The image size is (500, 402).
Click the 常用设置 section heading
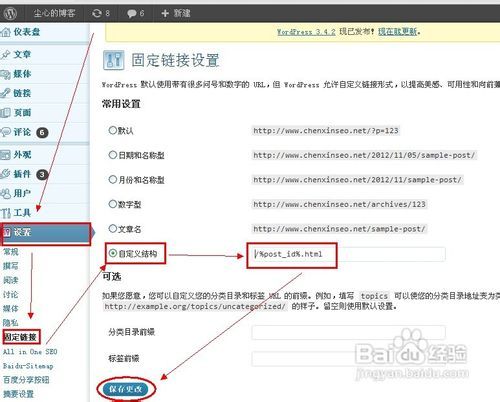click(121, 104)
